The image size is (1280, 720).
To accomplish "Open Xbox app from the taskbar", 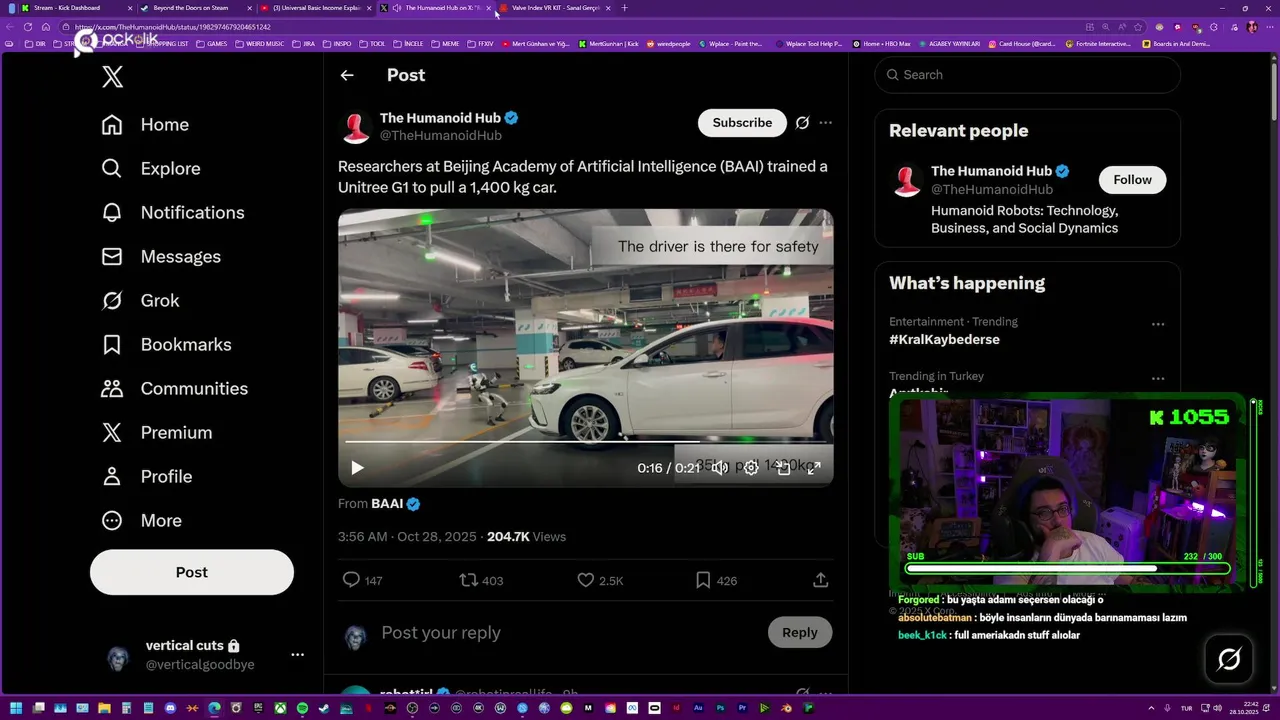I will 280,708.
